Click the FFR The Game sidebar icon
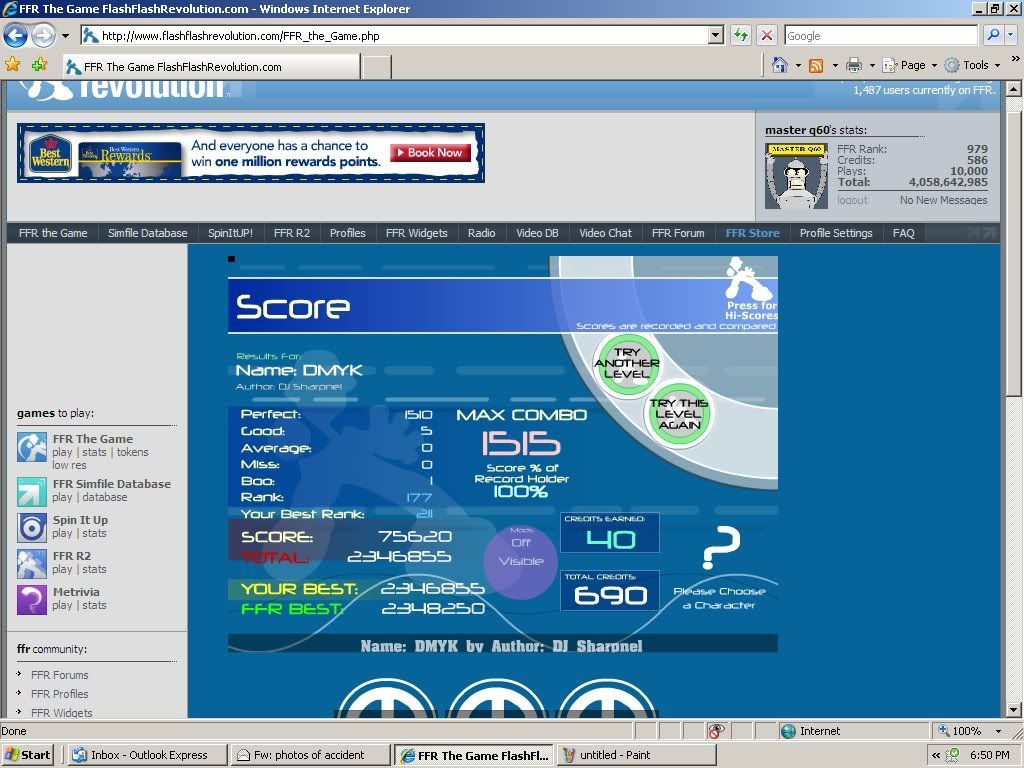The width and height of the screenshot is (1024, 768). [32, 447]
